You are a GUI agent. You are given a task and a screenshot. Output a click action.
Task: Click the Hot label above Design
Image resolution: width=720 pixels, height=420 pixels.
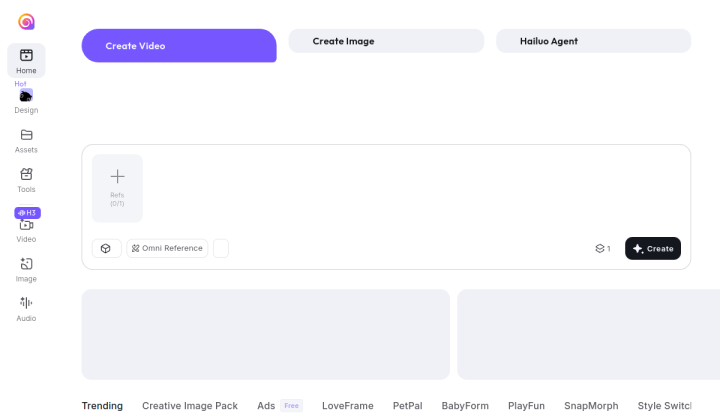[20, 84]
